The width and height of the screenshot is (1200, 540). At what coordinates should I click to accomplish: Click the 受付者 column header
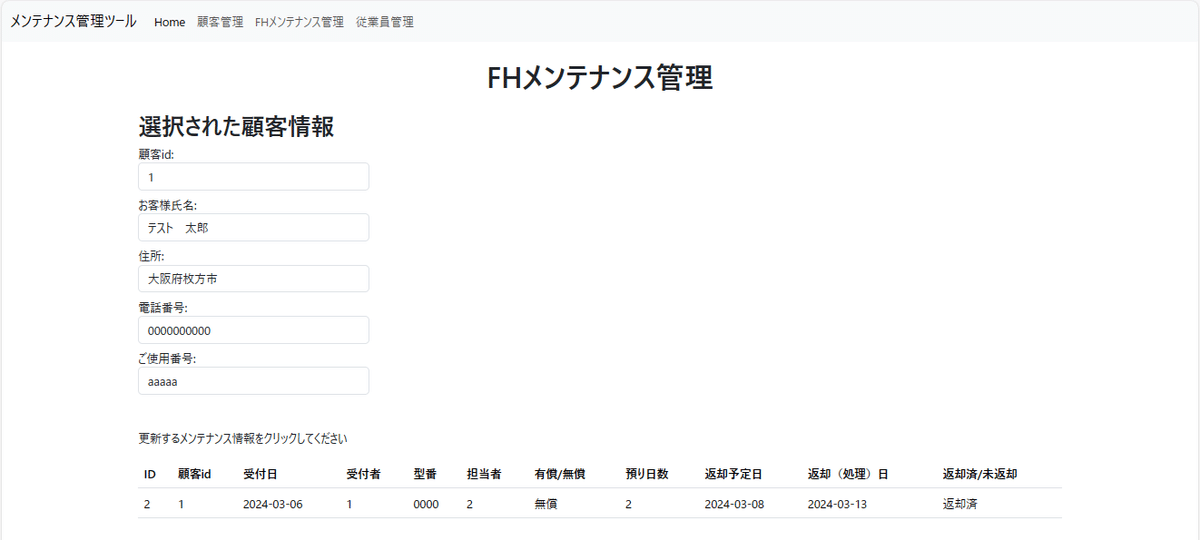(364, 474)
